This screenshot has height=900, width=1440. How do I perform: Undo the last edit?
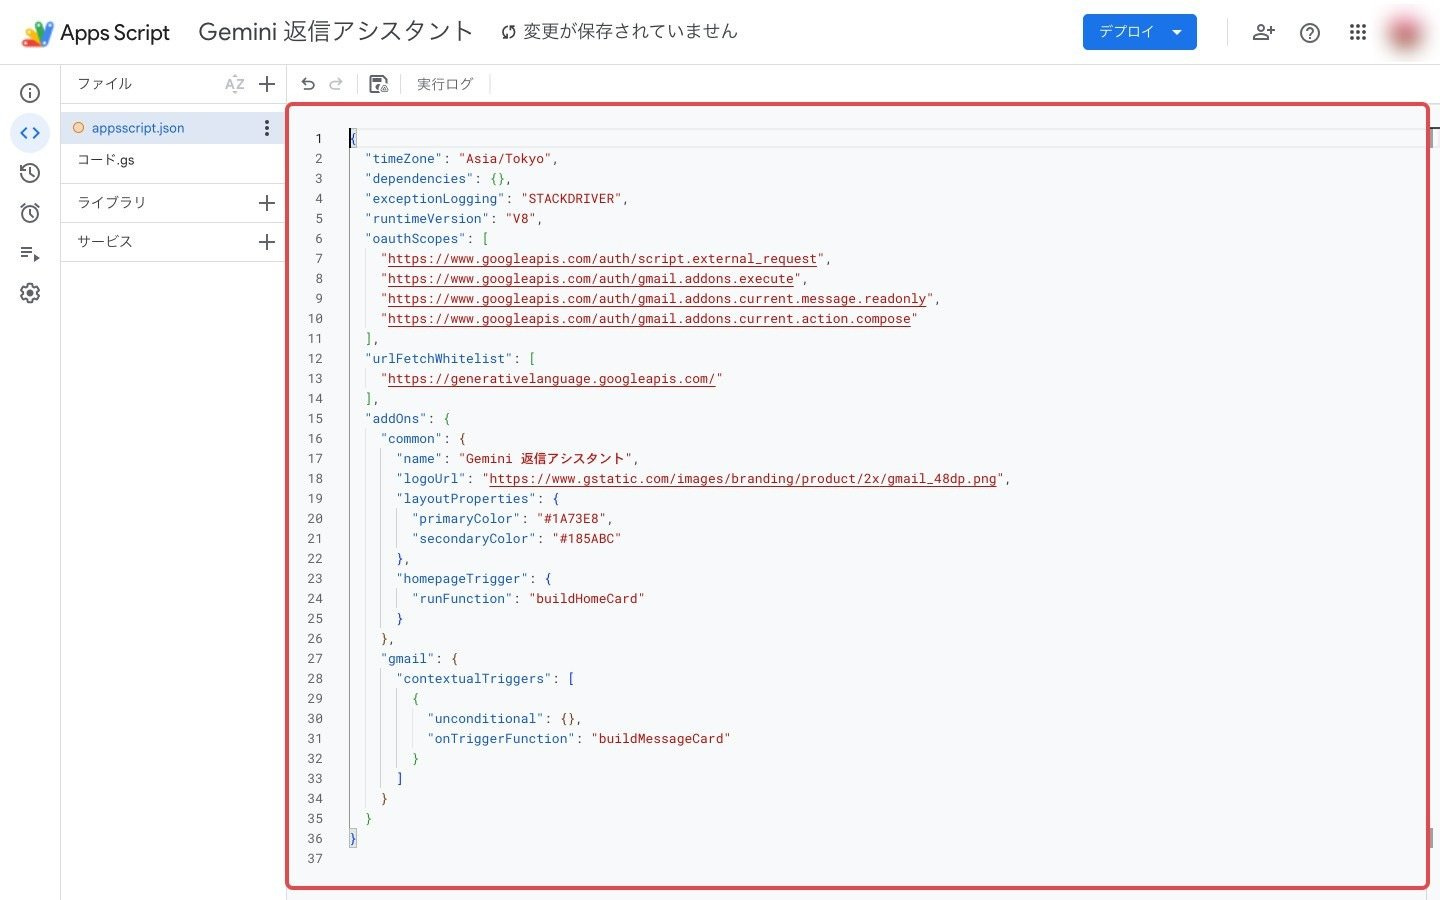point(308,84)
